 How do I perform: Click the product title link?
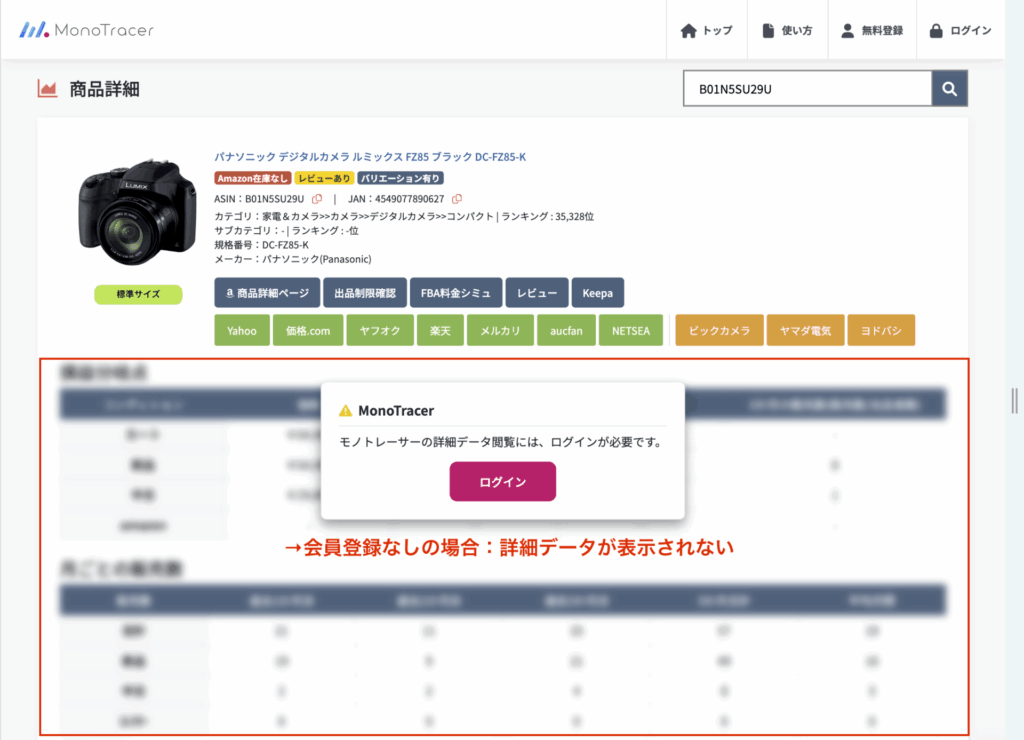click(370, 157)
